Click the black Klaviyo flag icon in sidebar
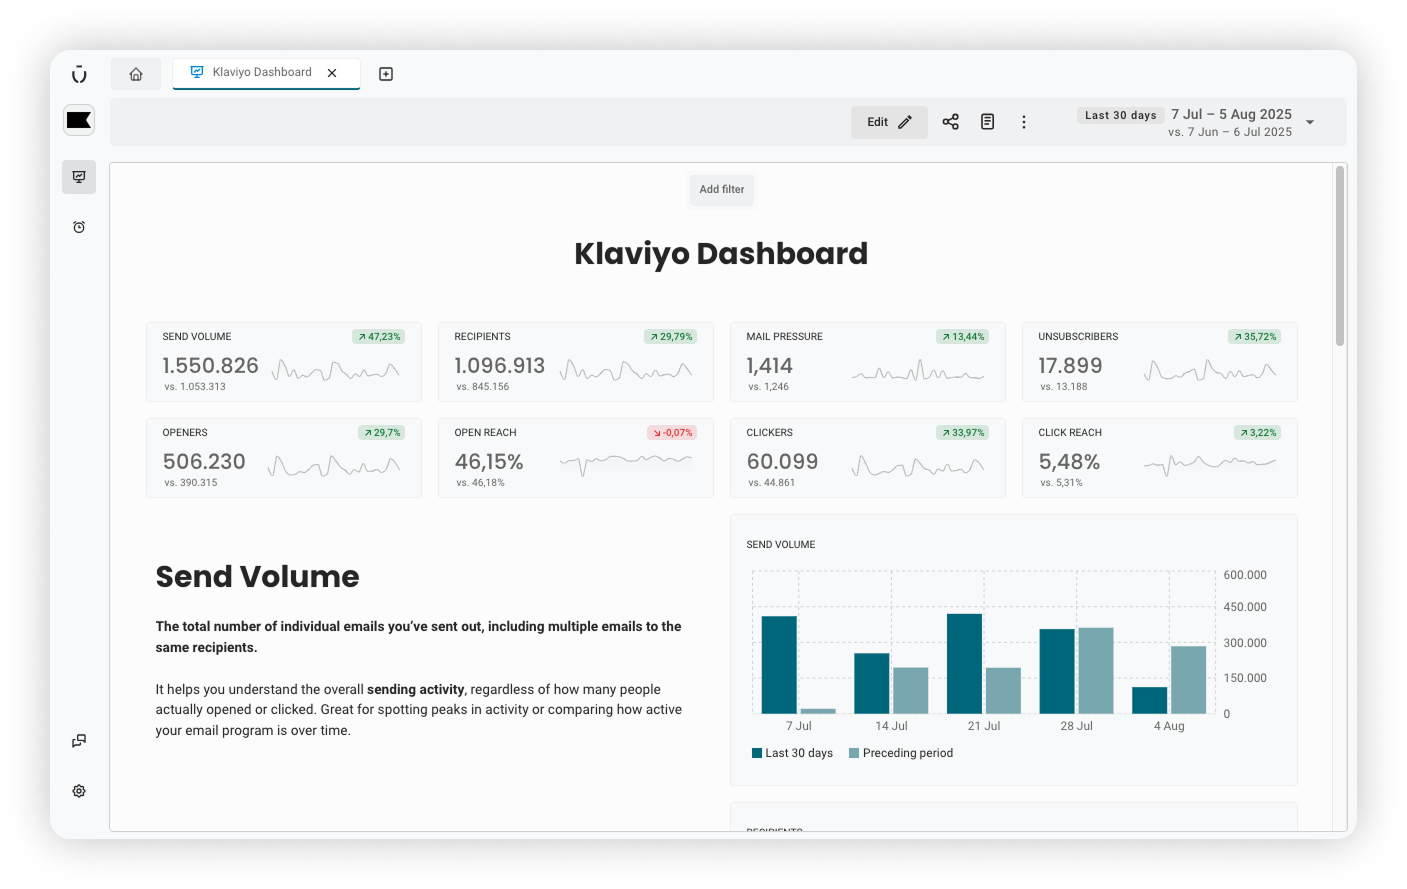The height and width of the screenshot is (889, 1407). (x=79, y=121)
